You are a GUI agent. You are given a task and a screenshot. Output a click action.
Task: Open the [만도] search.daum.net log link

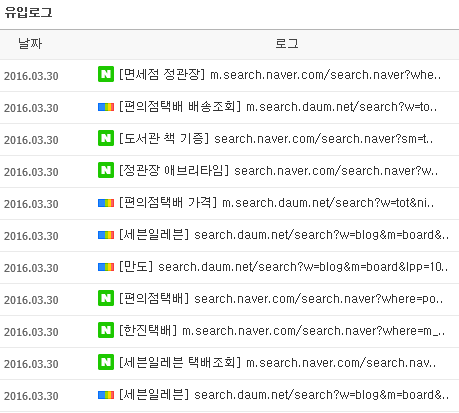coord(284,267)
